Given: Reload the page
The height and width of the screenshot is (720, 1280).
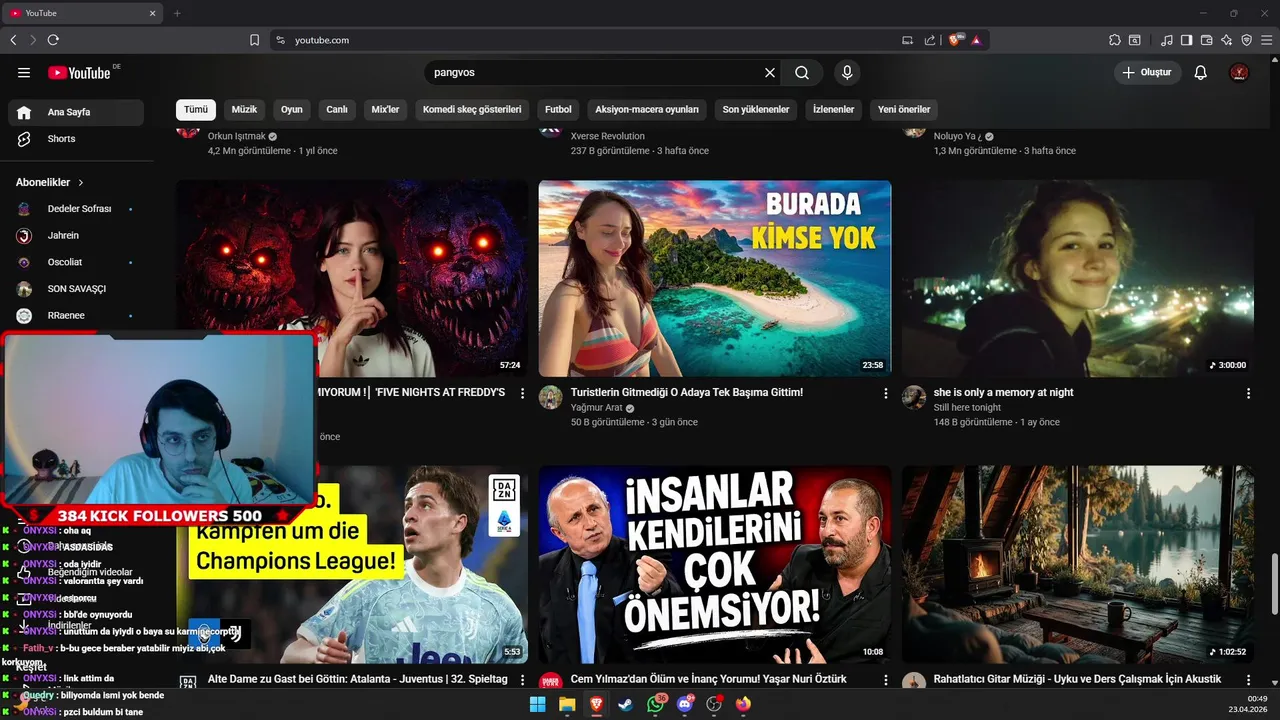Looking at the screenshot, I should click(53, 40).
